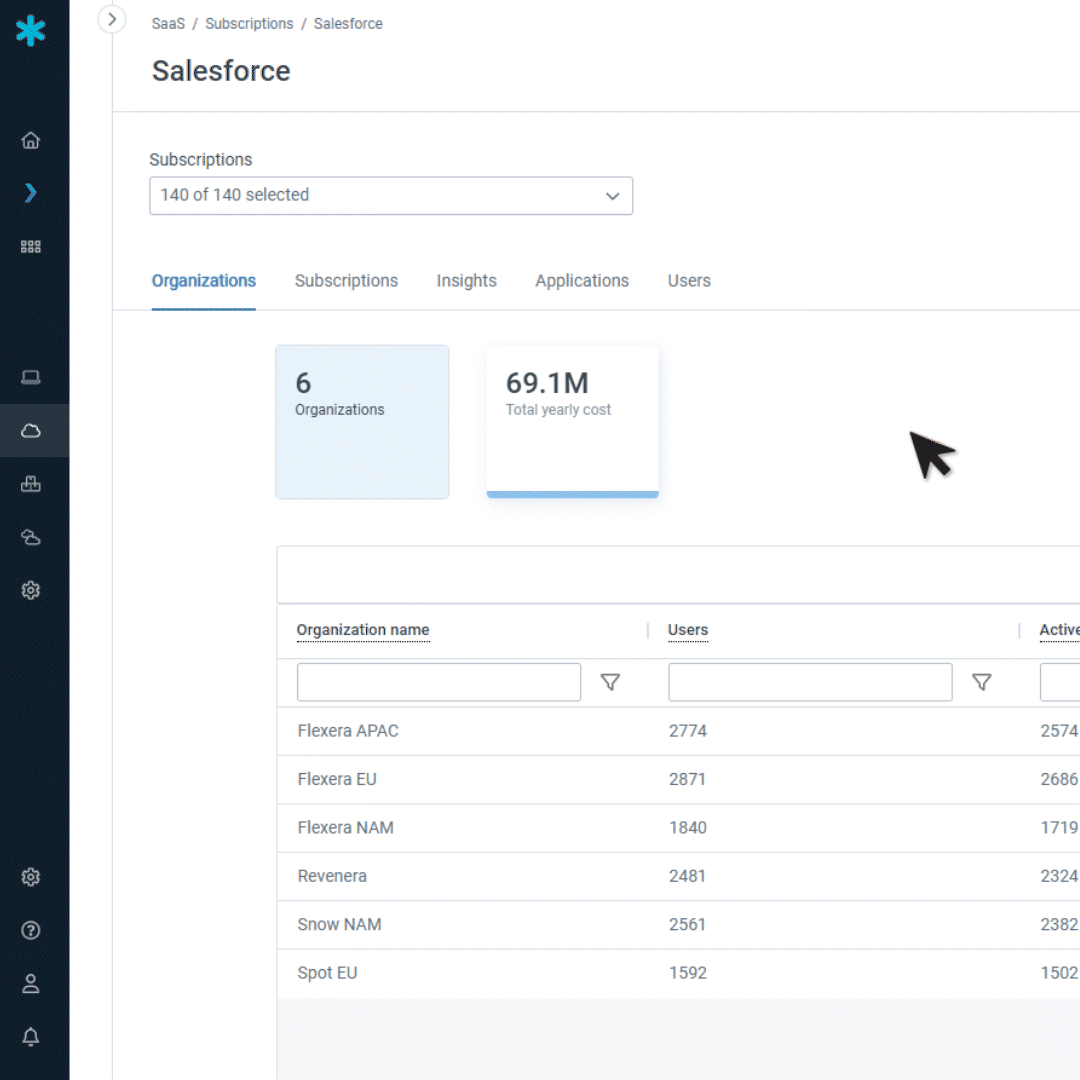Click the SaaS breadcrumb link
This screenshot has height=1080, width=1080.
(168, 24)
